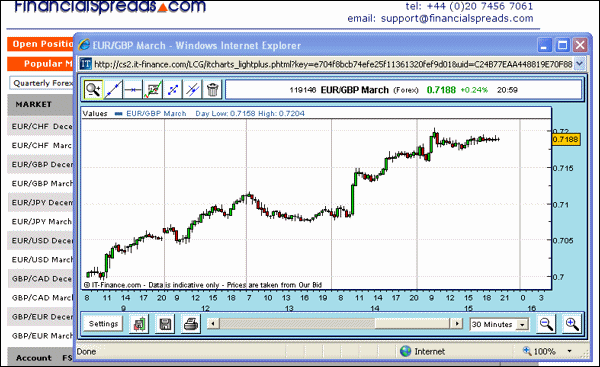Click the hatched scrollbar track area

click(x=297, y=324)
